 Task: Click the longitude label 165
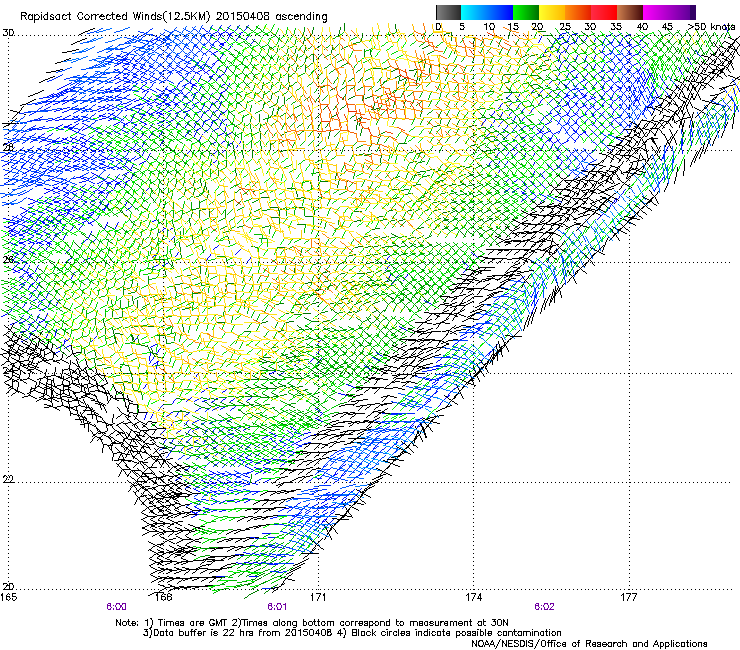point(8,597)
